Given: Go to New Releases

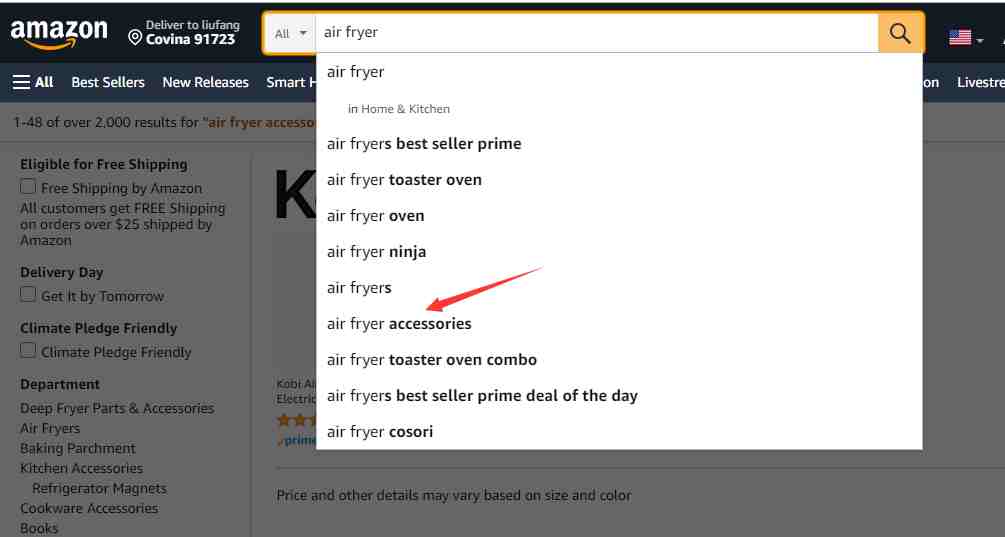Looking at the screenshot, I should coord(205,82).
